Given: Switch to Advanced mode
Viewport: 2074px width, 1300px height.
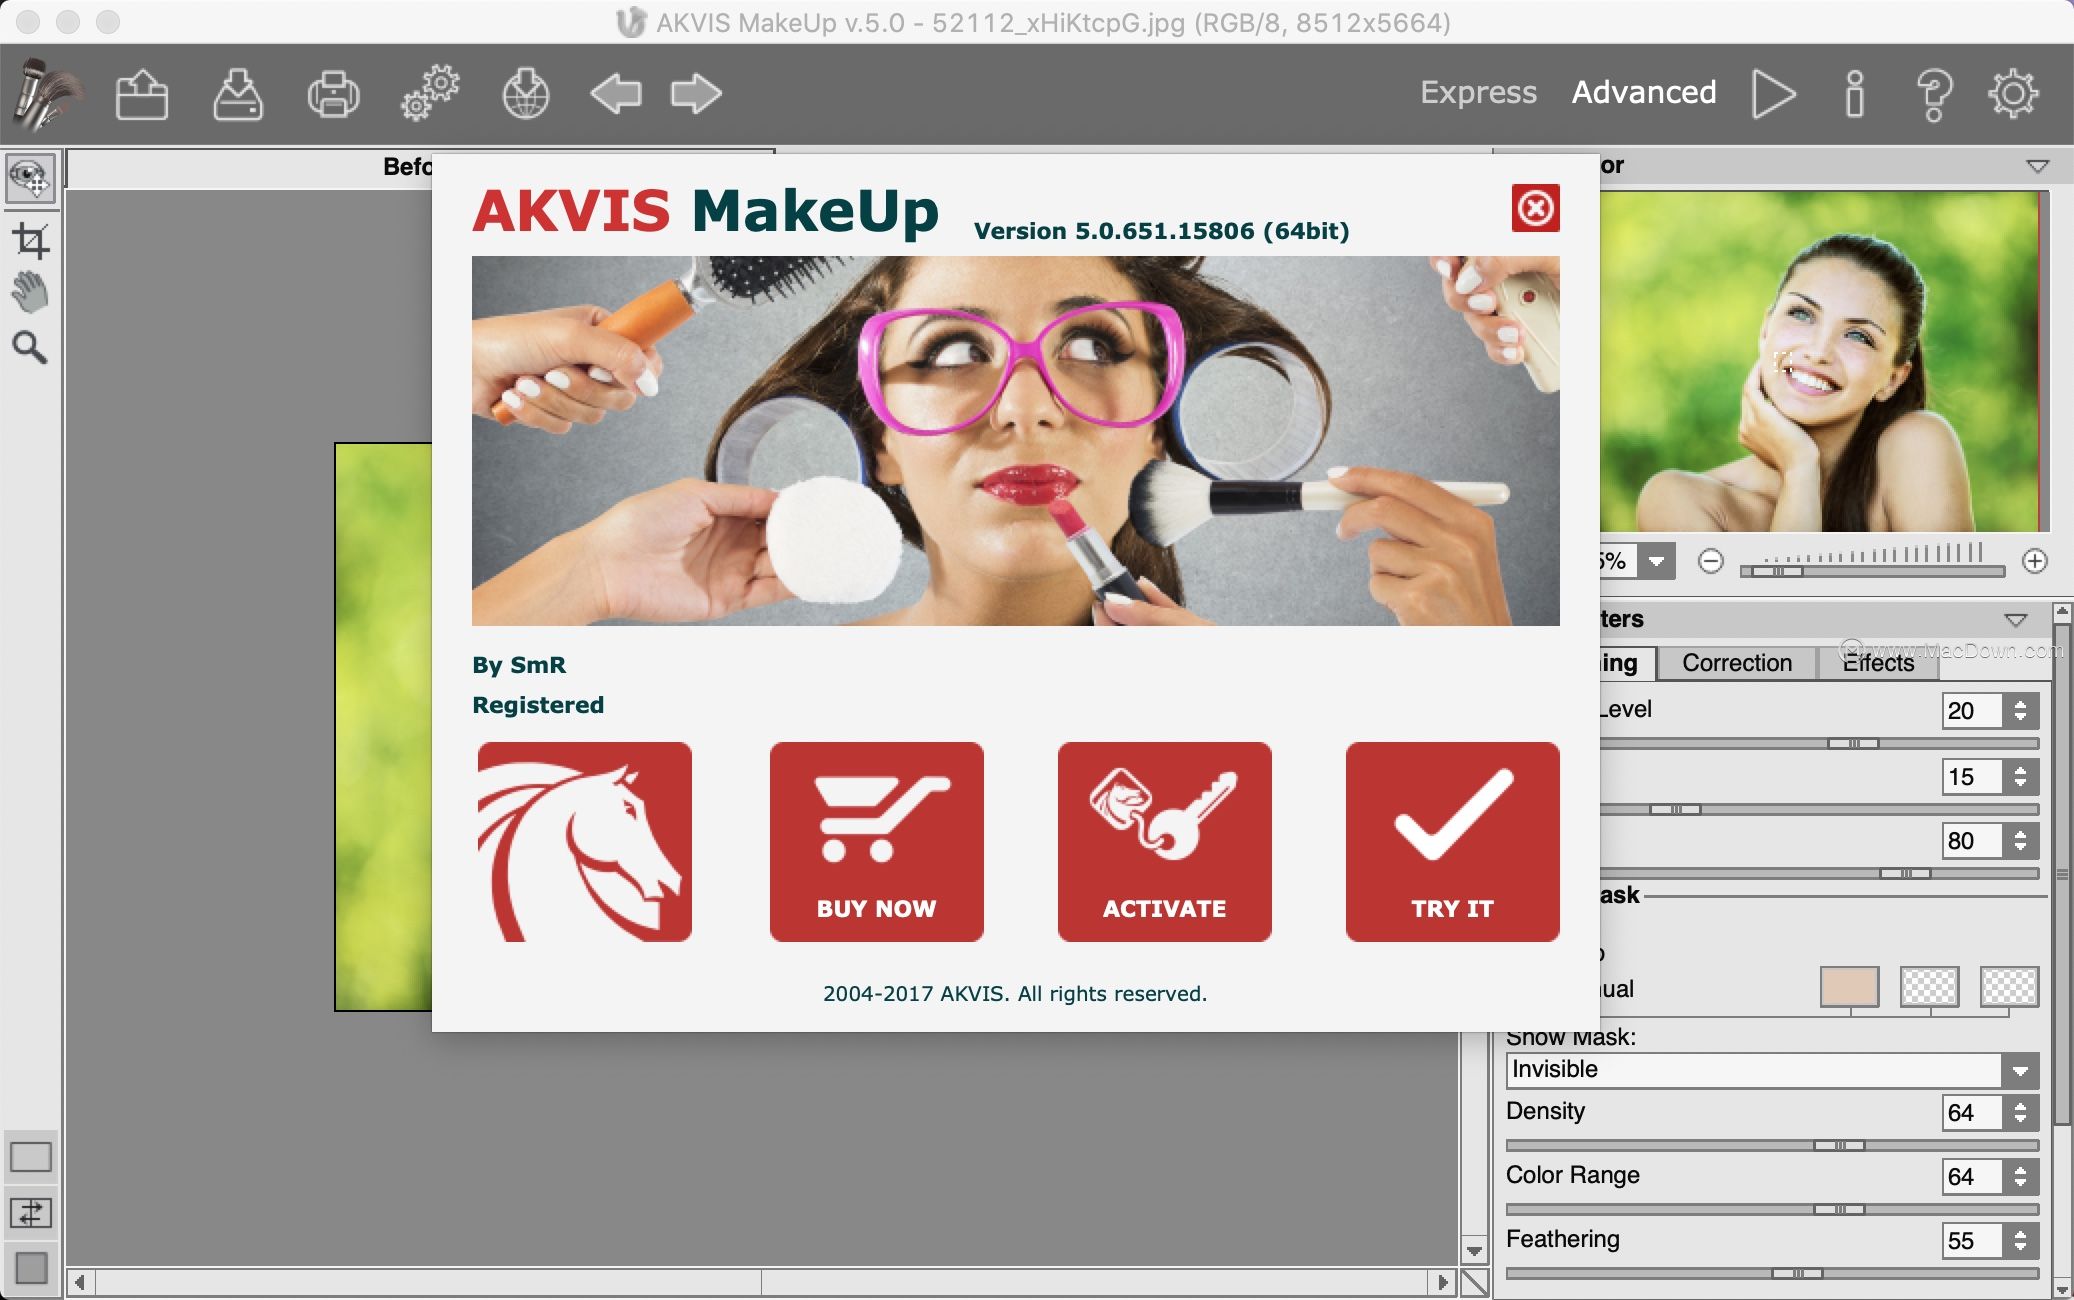Looking at the screenshot, I should click(x=1643, y=92).
